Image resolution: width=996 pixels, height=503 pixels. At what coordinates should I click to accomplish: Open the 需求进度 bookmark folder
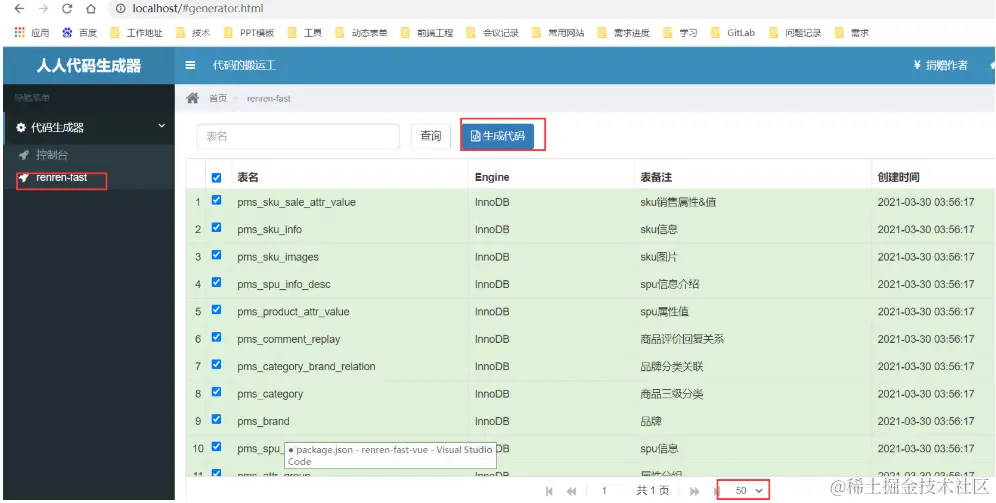(x=624, y=33)
